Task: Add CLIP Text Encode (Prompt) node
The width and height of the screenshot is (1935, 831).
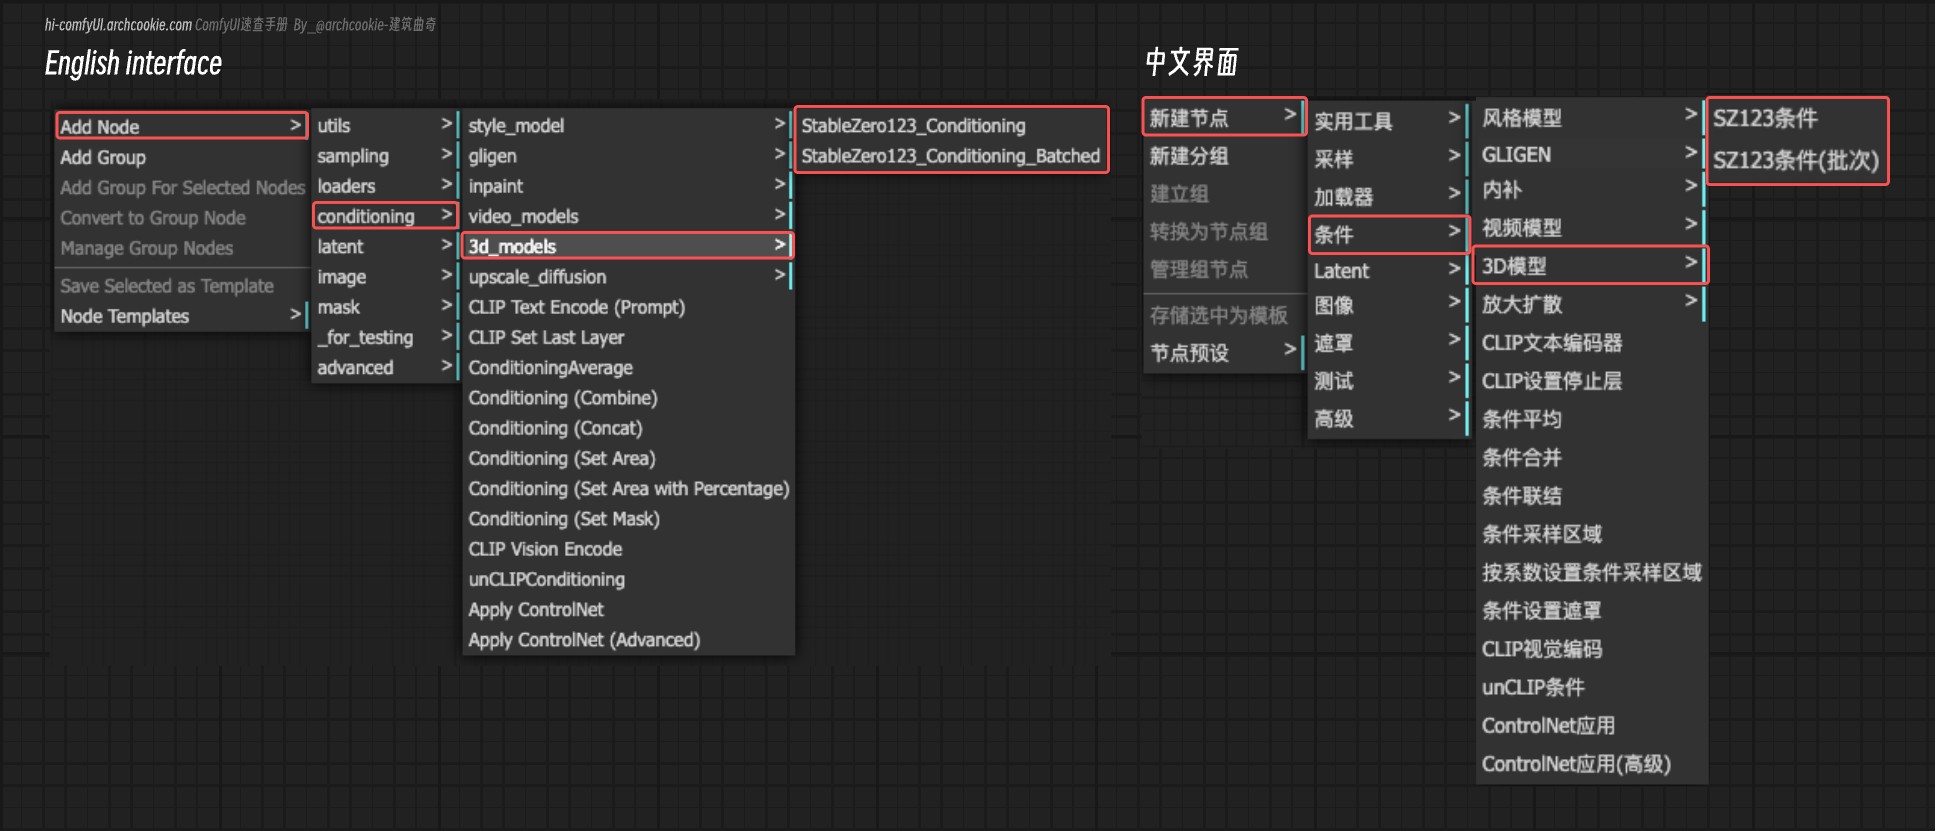Action: [628, 307]
